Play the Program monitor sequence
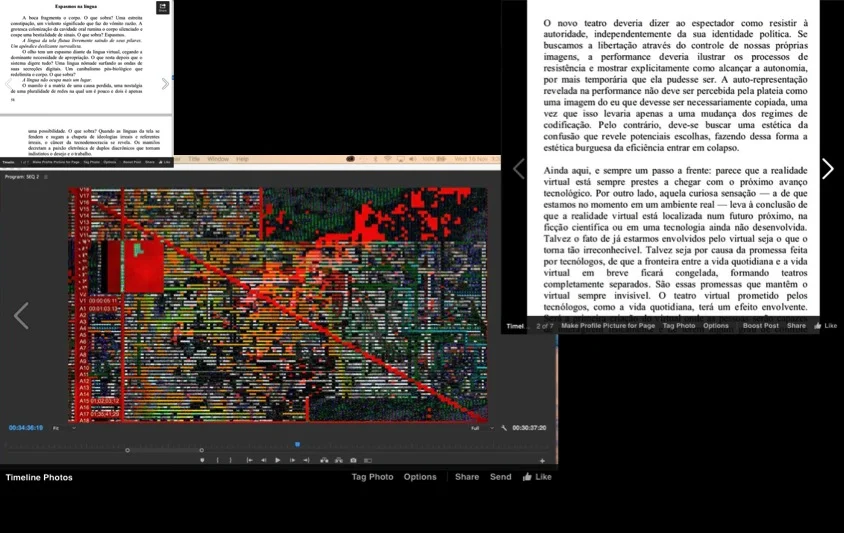Image resolution: width=844 pixels, height=533 pixels. tap(278, 460)
